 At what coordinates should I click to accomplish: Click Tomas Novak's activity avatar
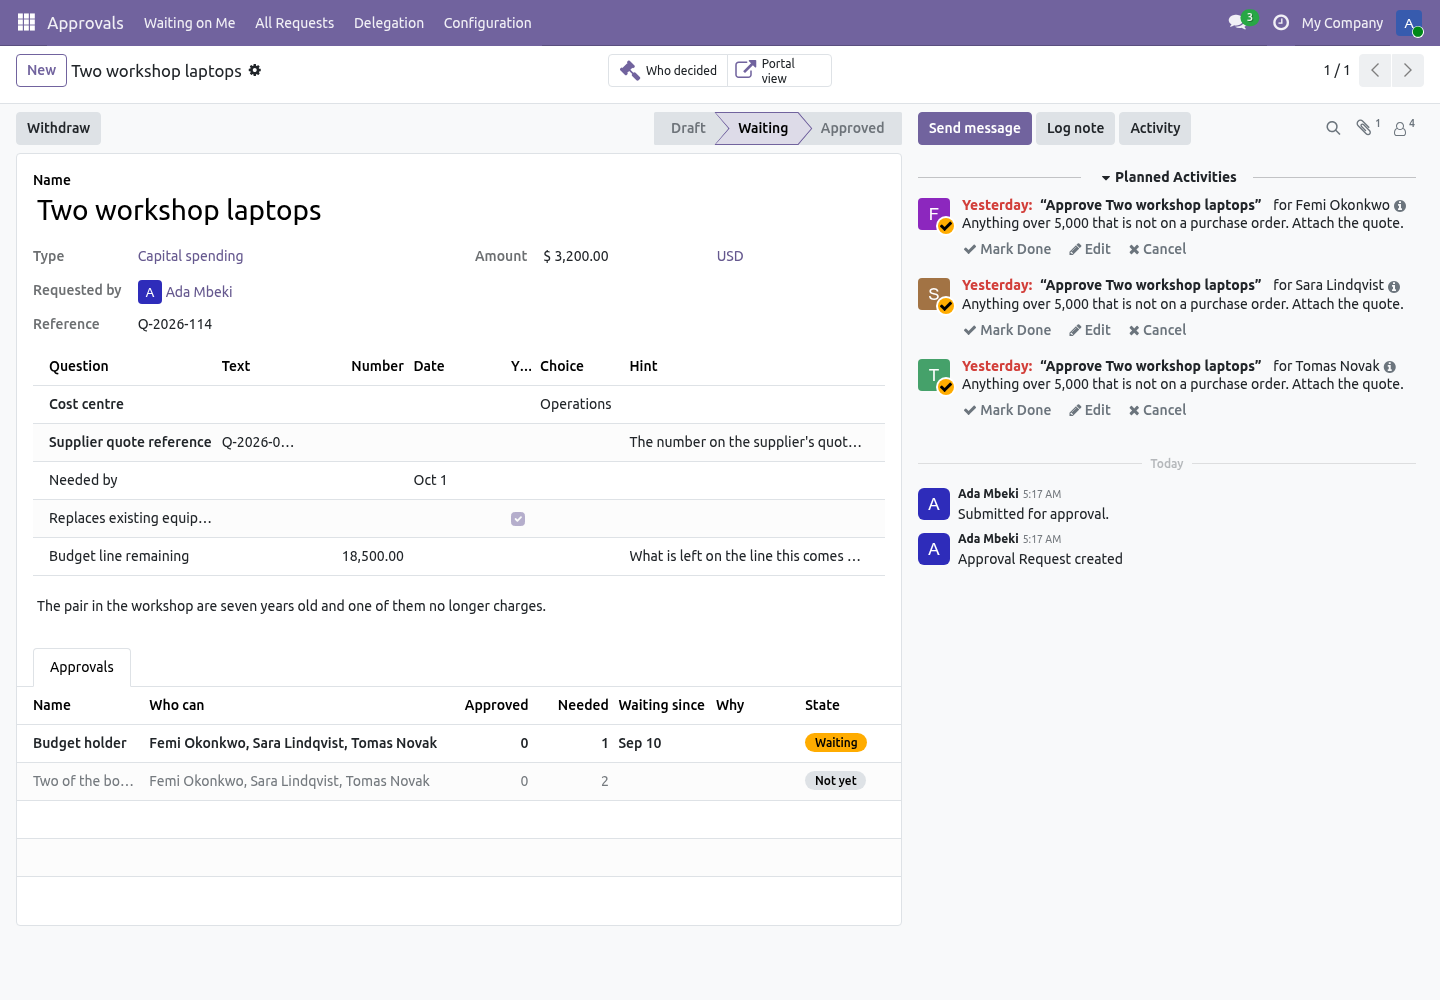point(934,375)
